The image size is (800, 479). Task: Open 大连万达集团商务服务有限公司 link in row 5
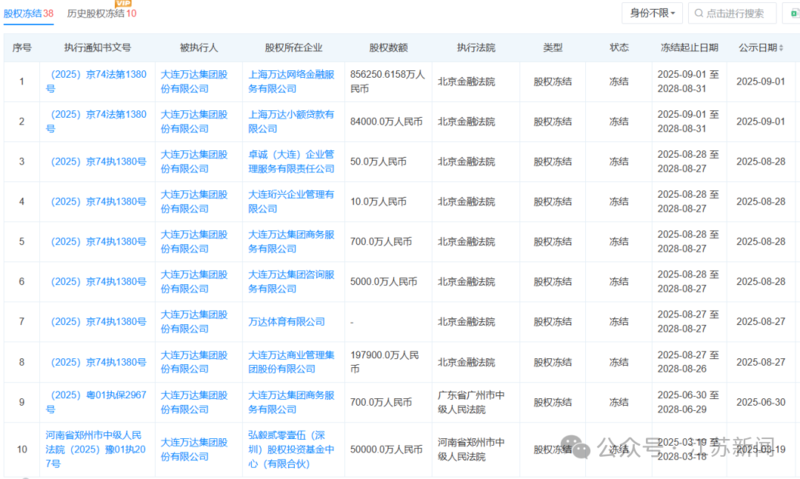[291, 242]
